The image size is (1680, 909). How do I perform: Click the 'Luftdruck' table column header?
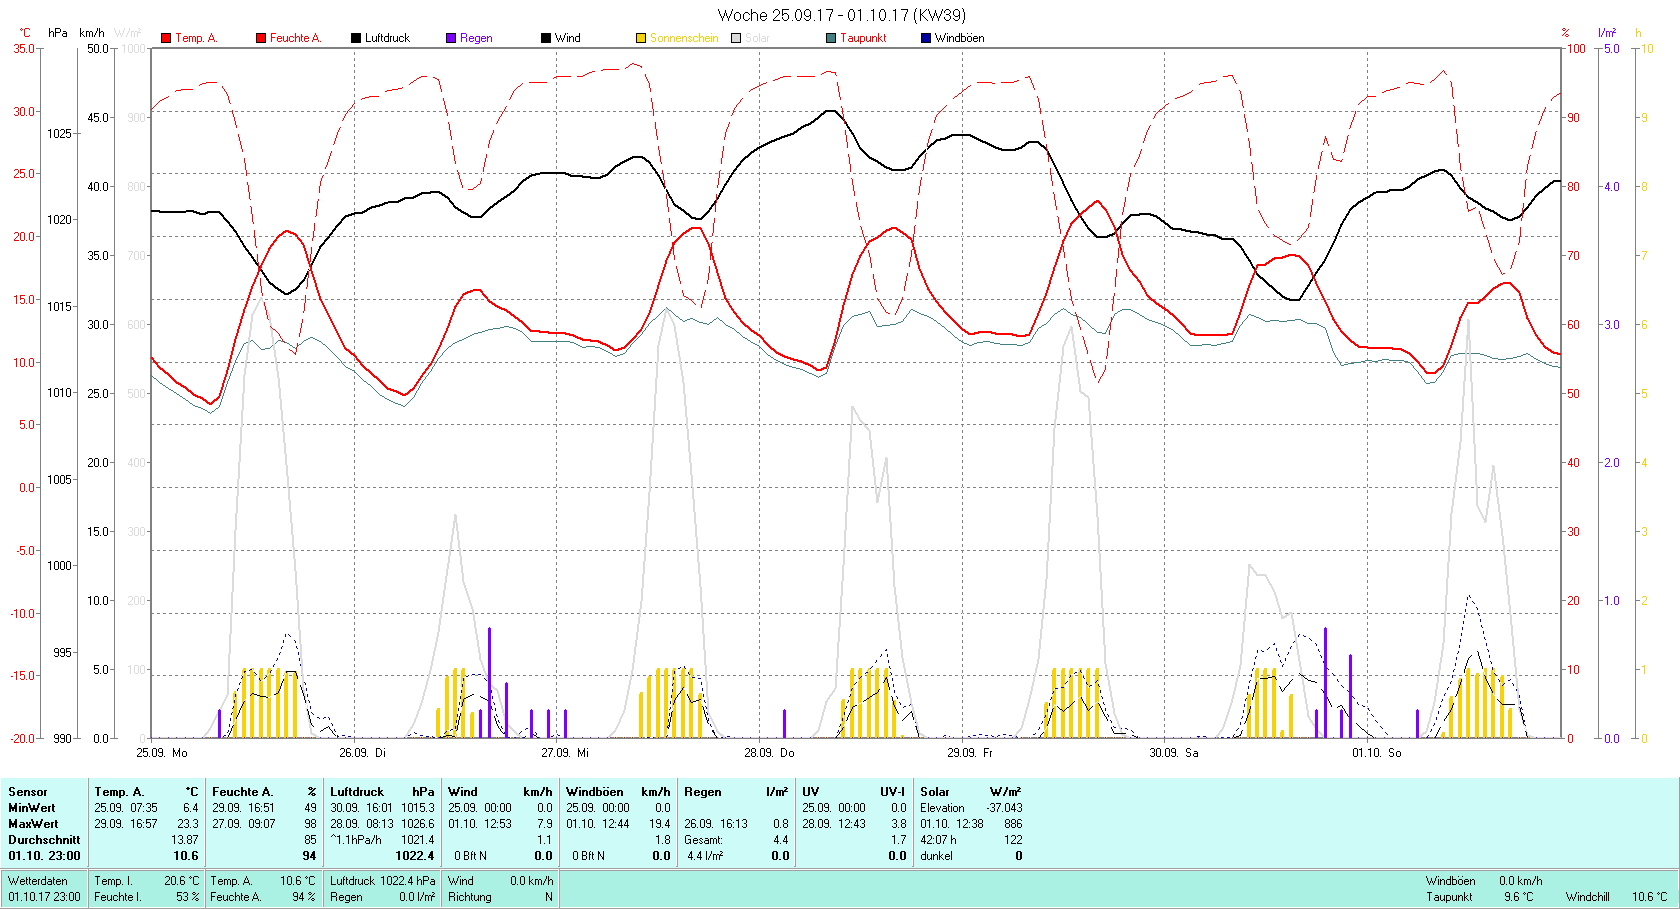(x=357, y=792)
